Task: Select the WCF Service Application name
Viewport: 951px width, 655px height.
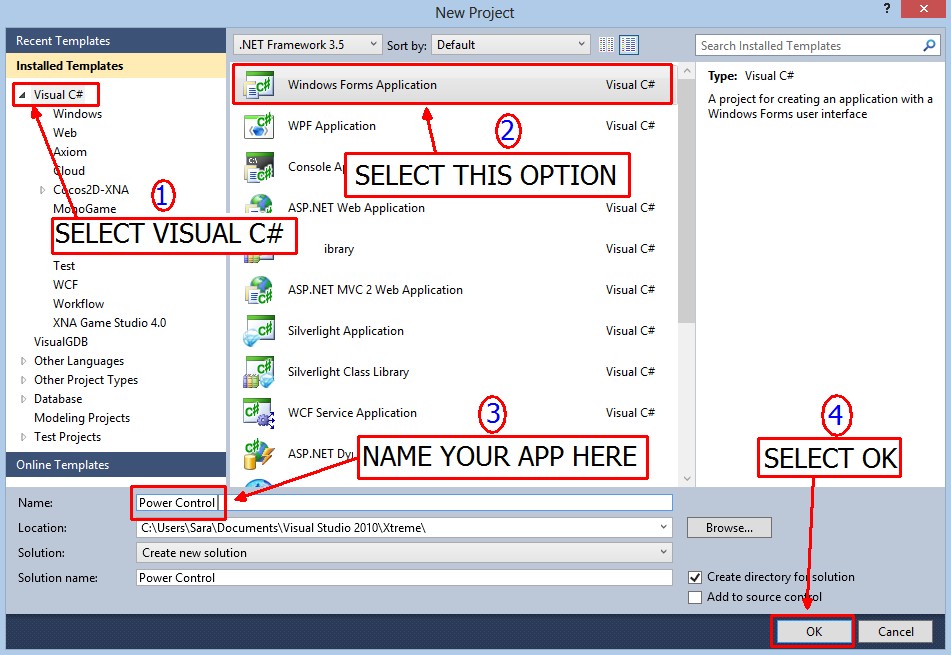Action: (352, 413)
